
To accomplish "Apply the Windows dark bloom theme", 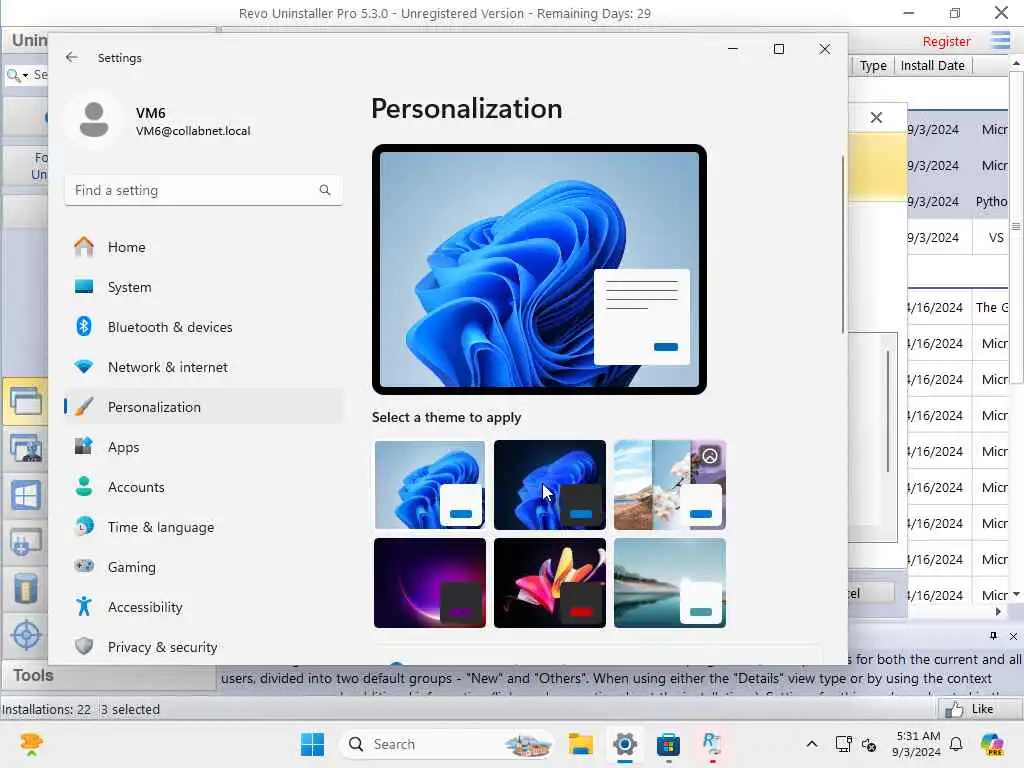I will point(550,485).
